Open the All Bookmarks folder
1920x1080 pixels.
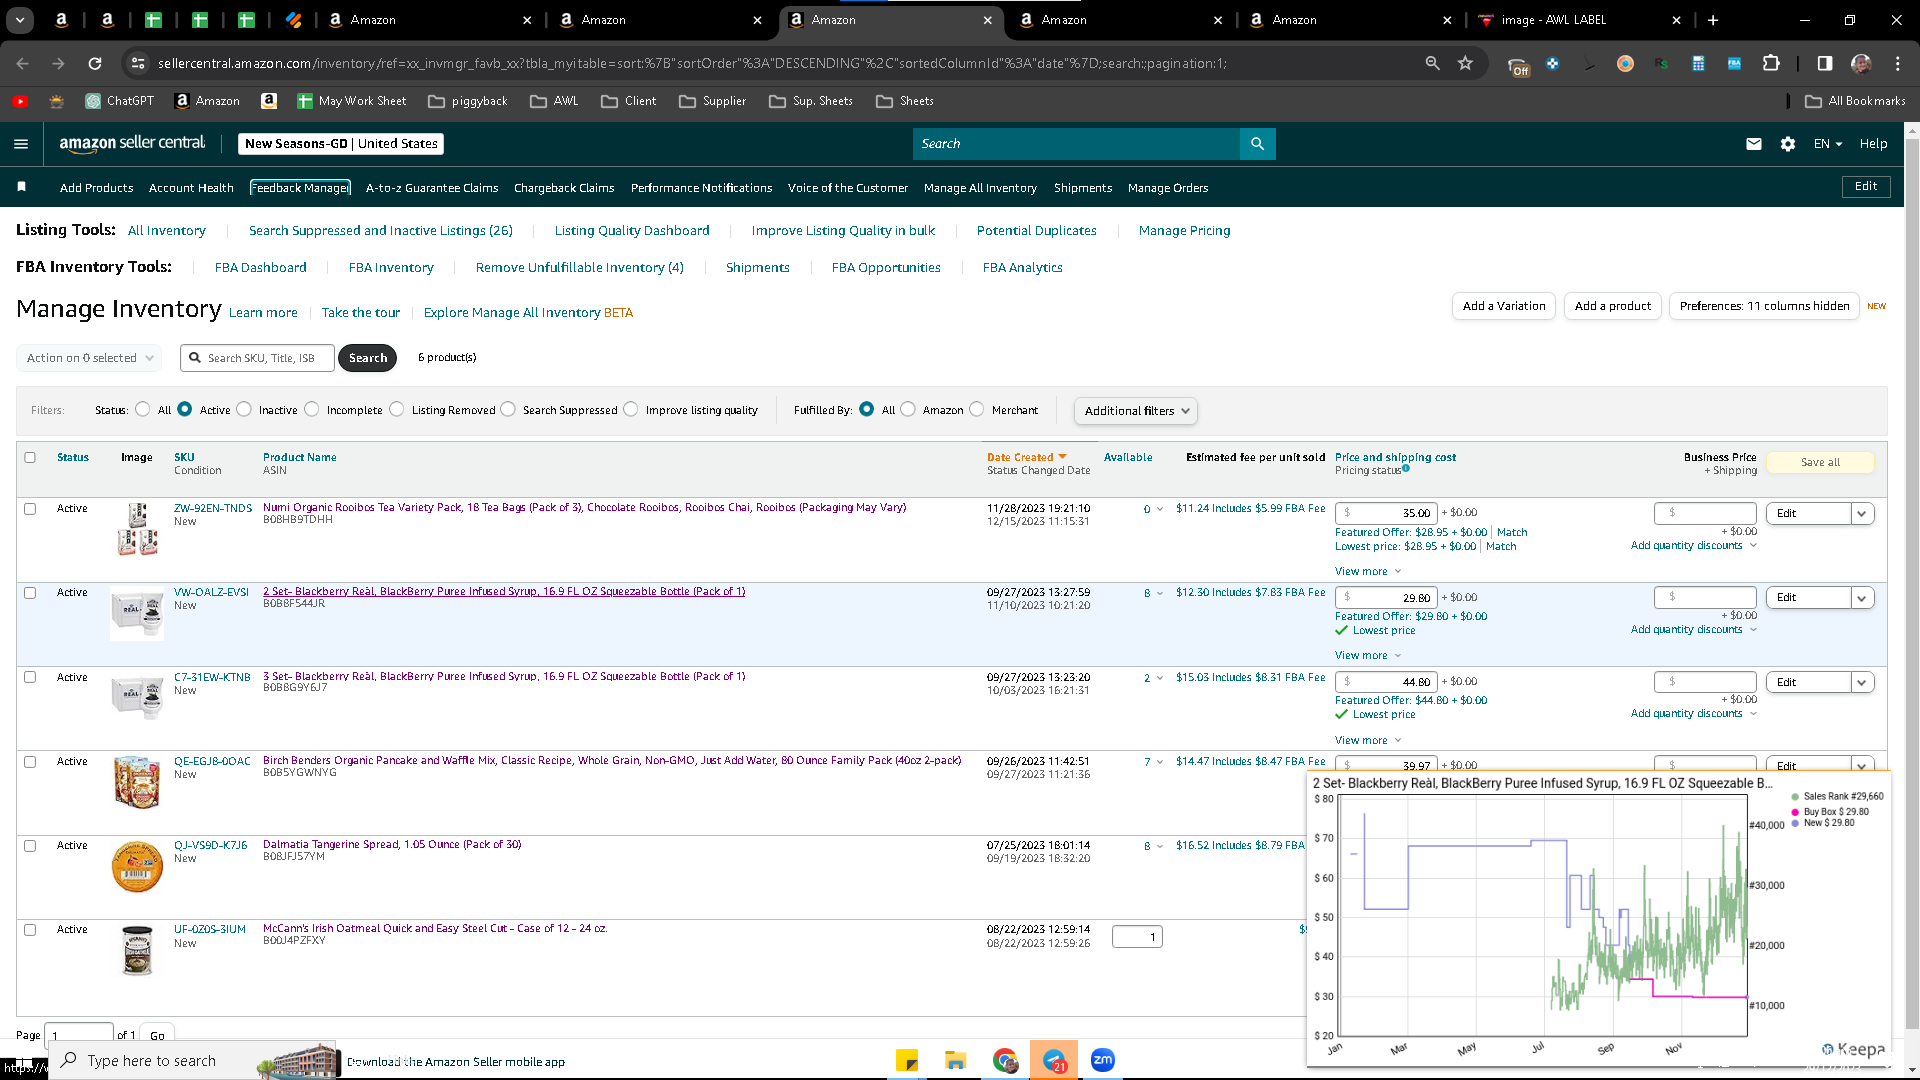[x=1855, y=101]
